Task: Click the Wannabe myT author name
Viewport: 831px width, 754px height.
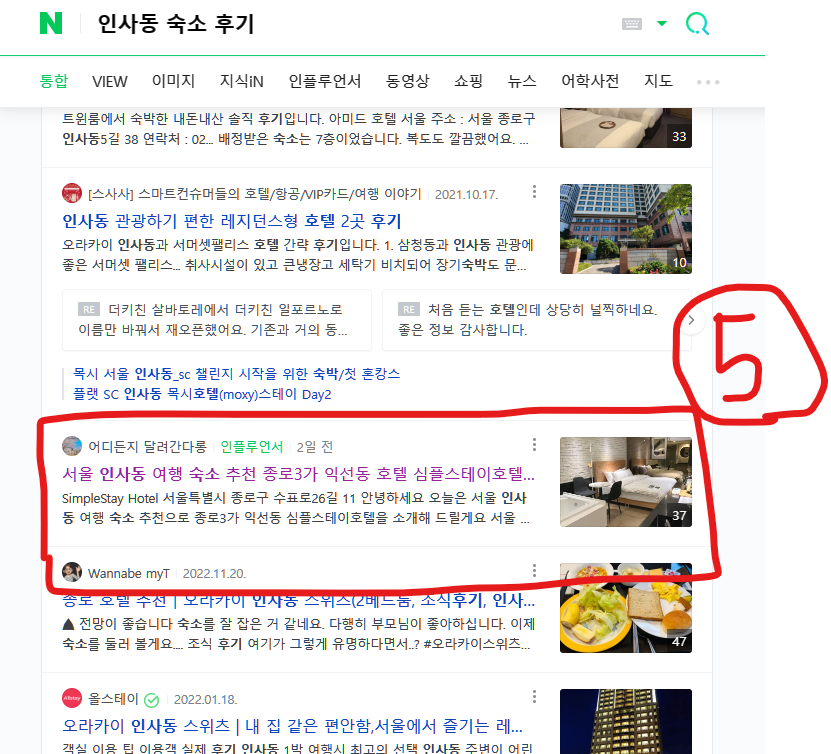Action: point(129,573)
